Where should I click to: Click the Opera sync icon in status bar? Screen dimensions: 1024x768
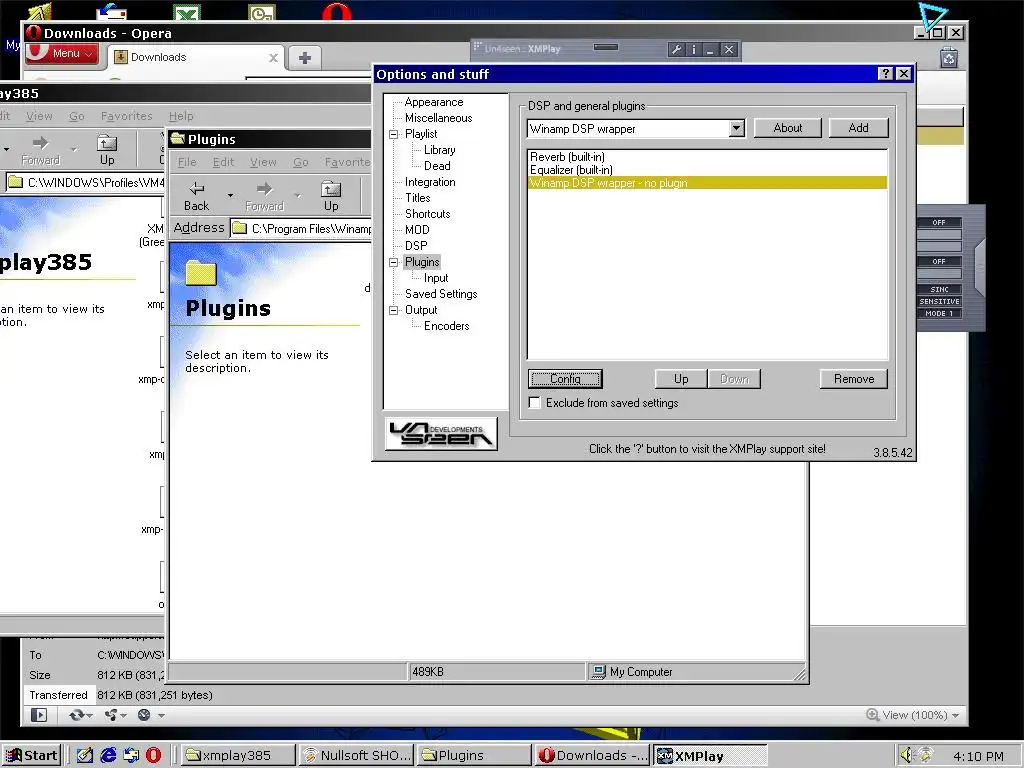[x=76, y=715]
